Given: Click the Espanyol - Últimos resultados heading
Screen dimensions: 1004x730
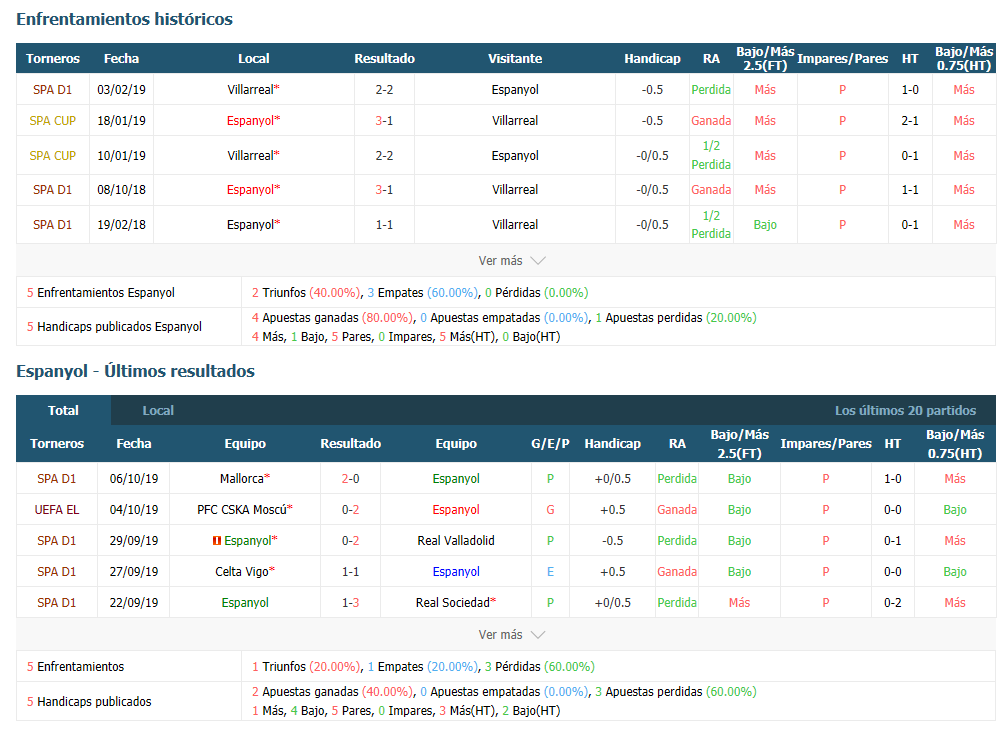Looking at the screenshot, I should [x=136, y=371].
